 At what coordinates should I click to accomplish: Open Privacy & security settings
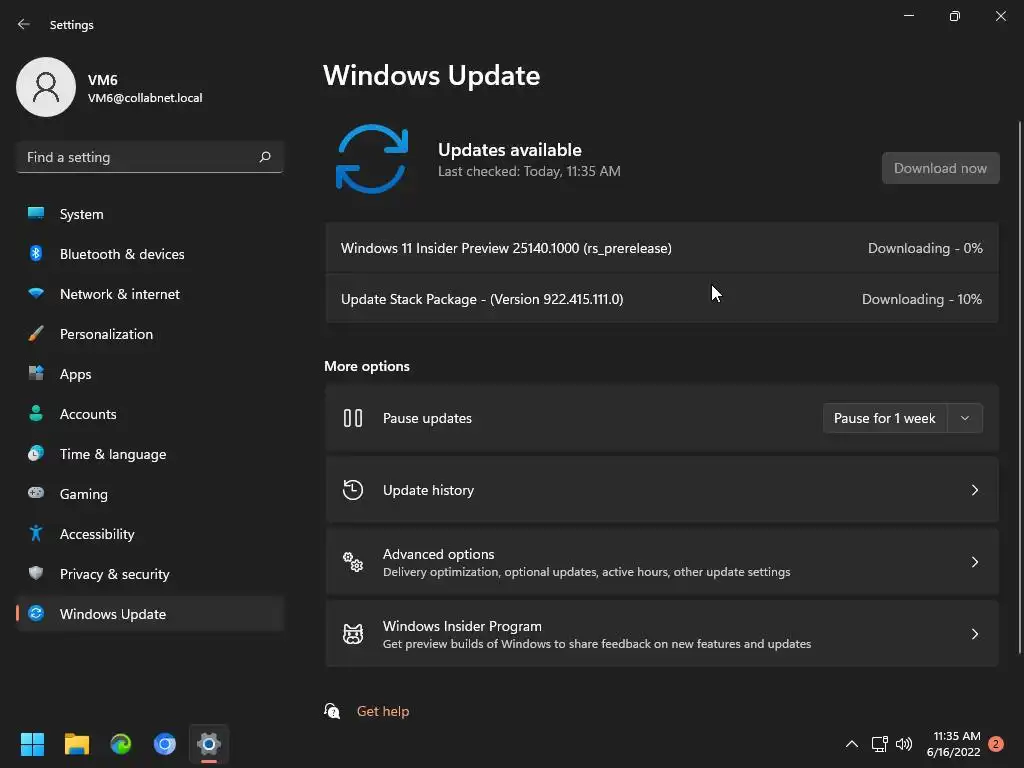click(x=150, y=574)
